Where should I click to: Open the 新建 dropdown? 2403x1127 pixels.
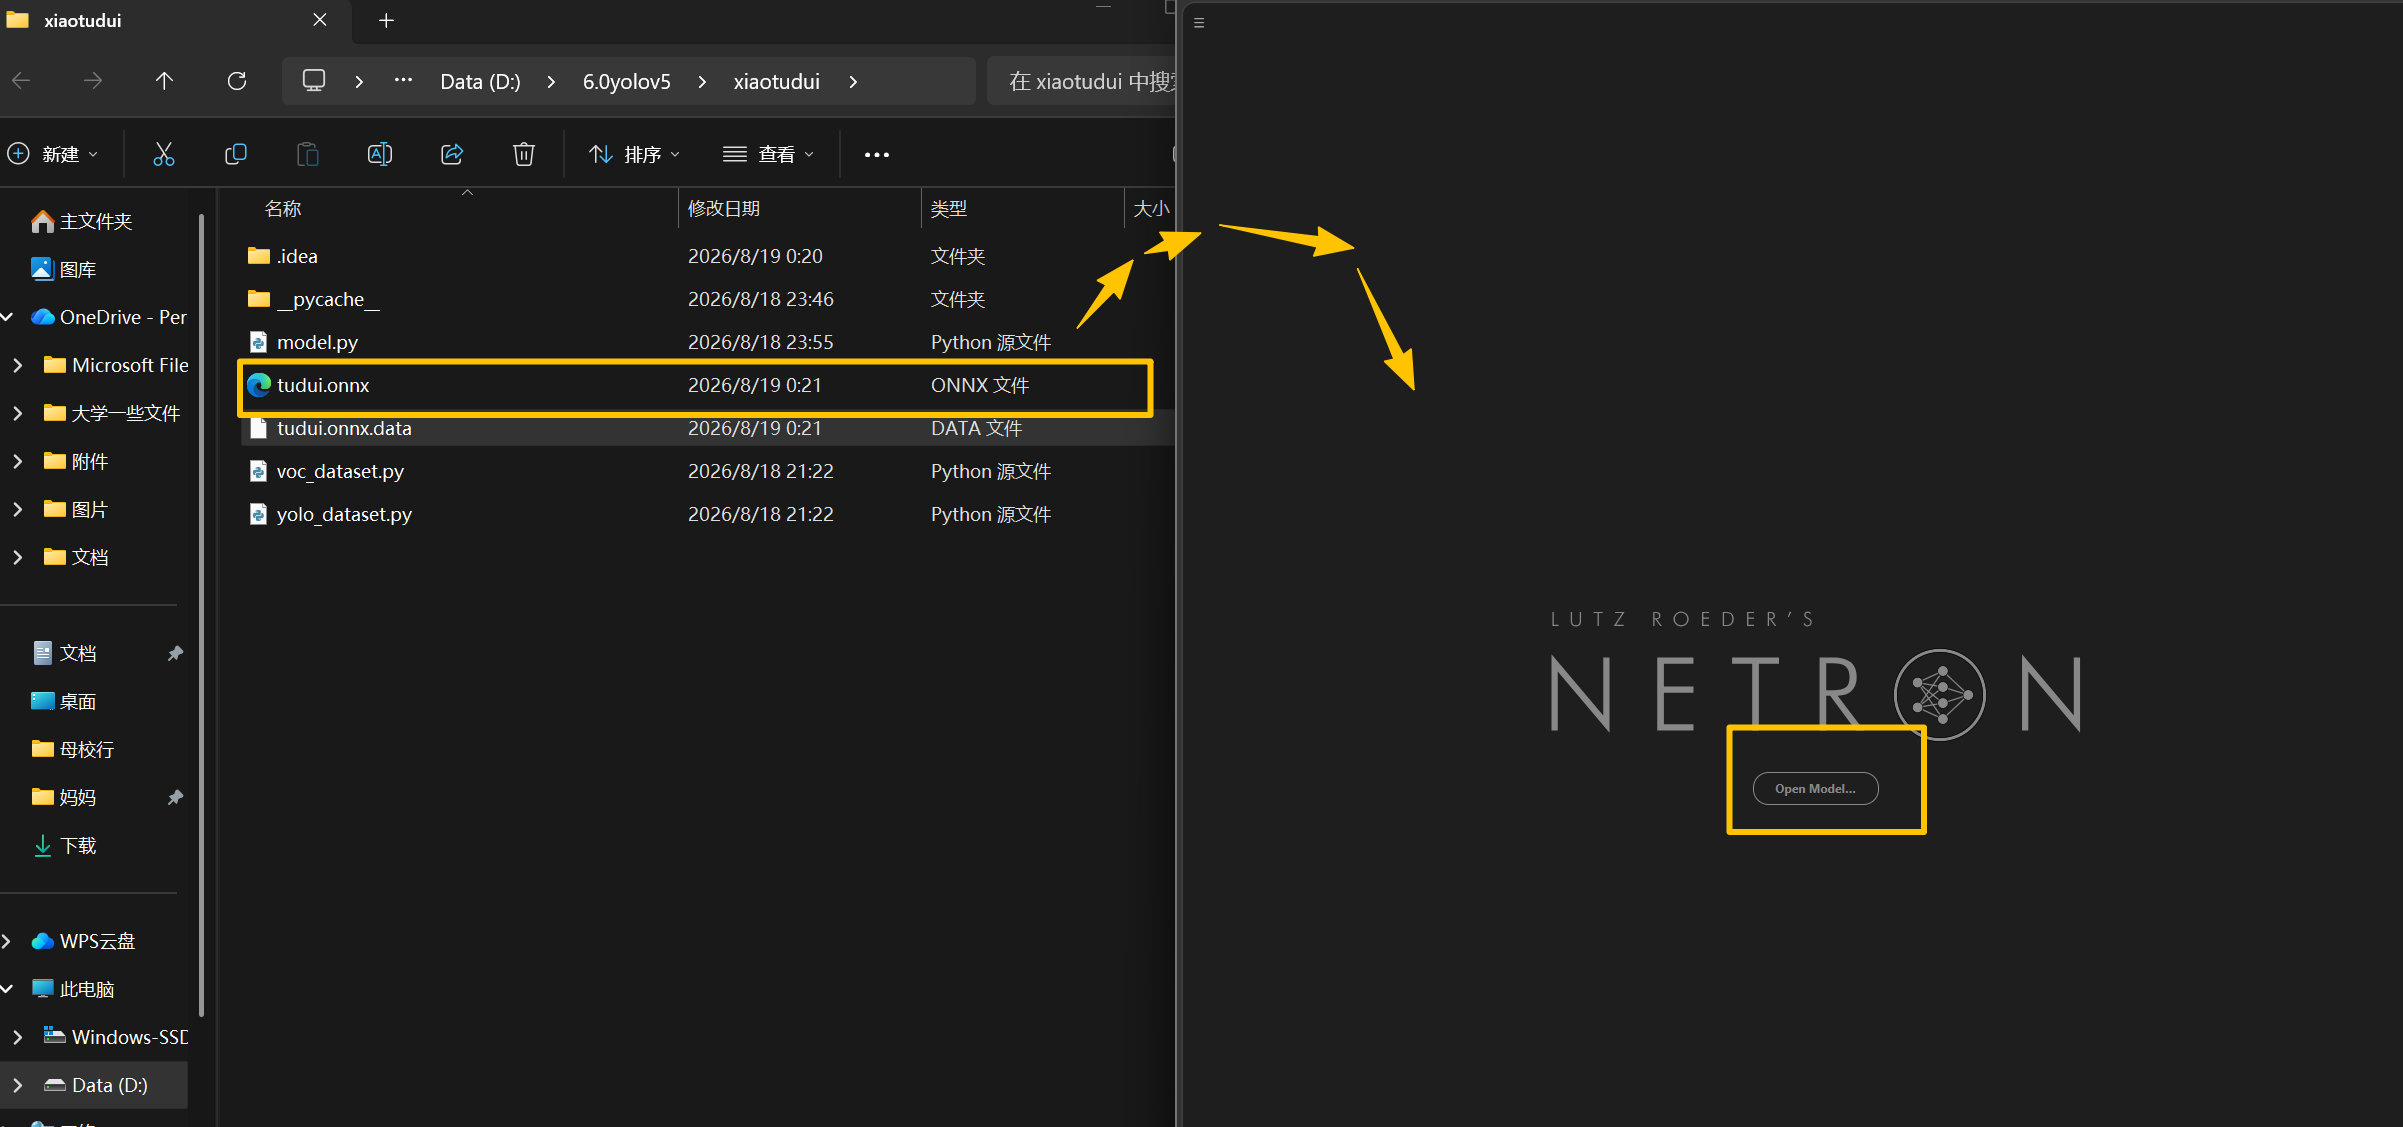click(x=54, y=154)
